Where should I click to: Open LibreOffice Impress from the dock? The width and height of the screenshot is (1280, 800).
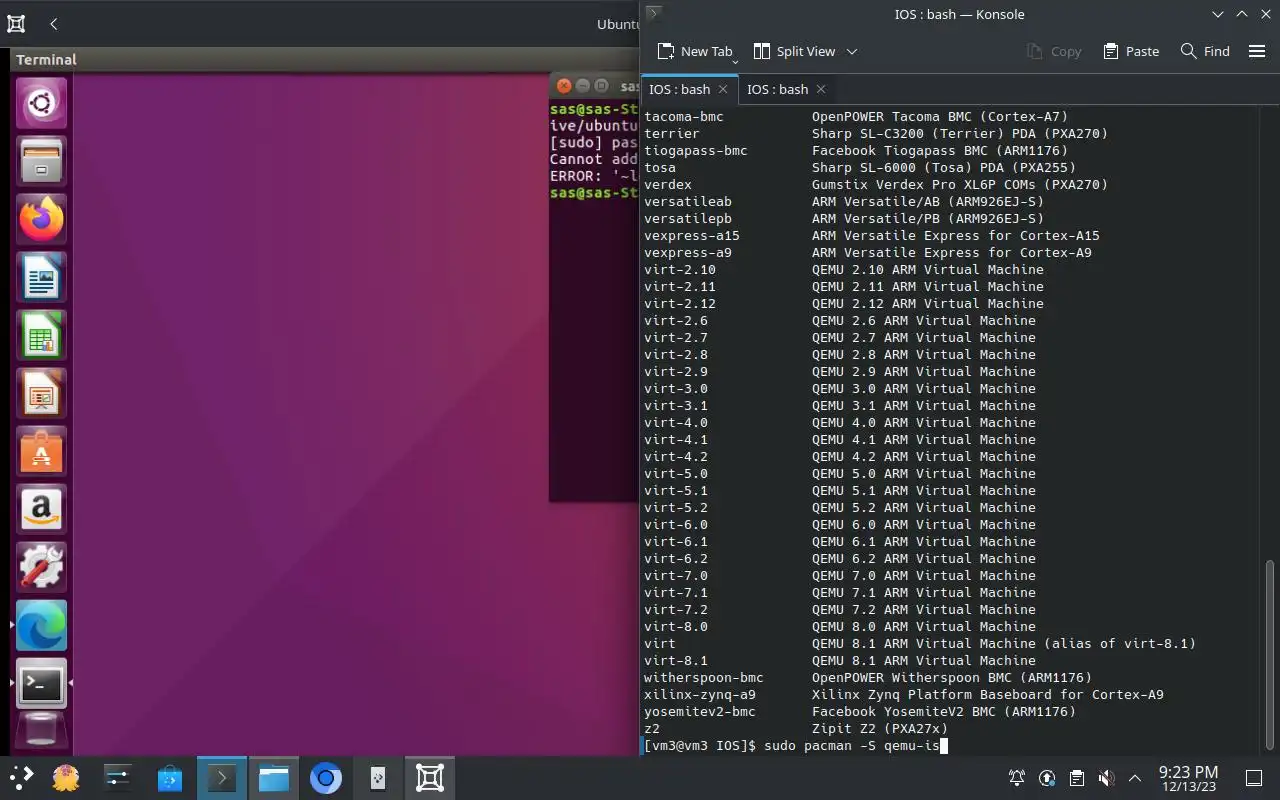click(41, 392)
